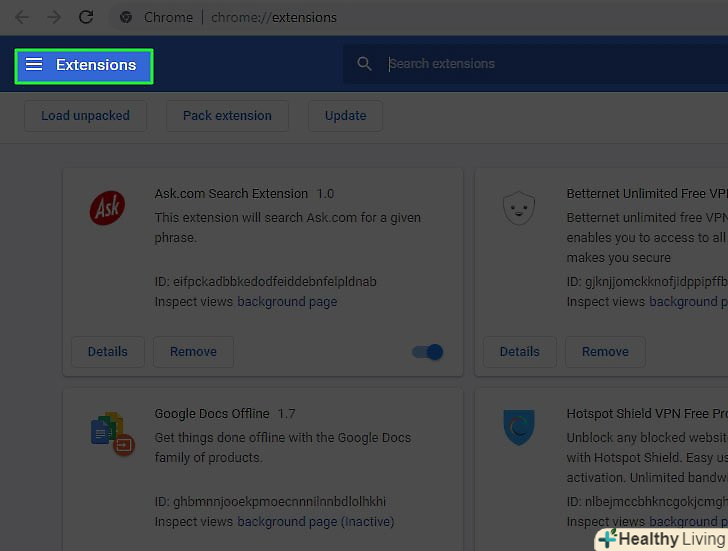Screen dimensions: 728x551
Task: Open Betternet background page link
Action: point(689,302)
